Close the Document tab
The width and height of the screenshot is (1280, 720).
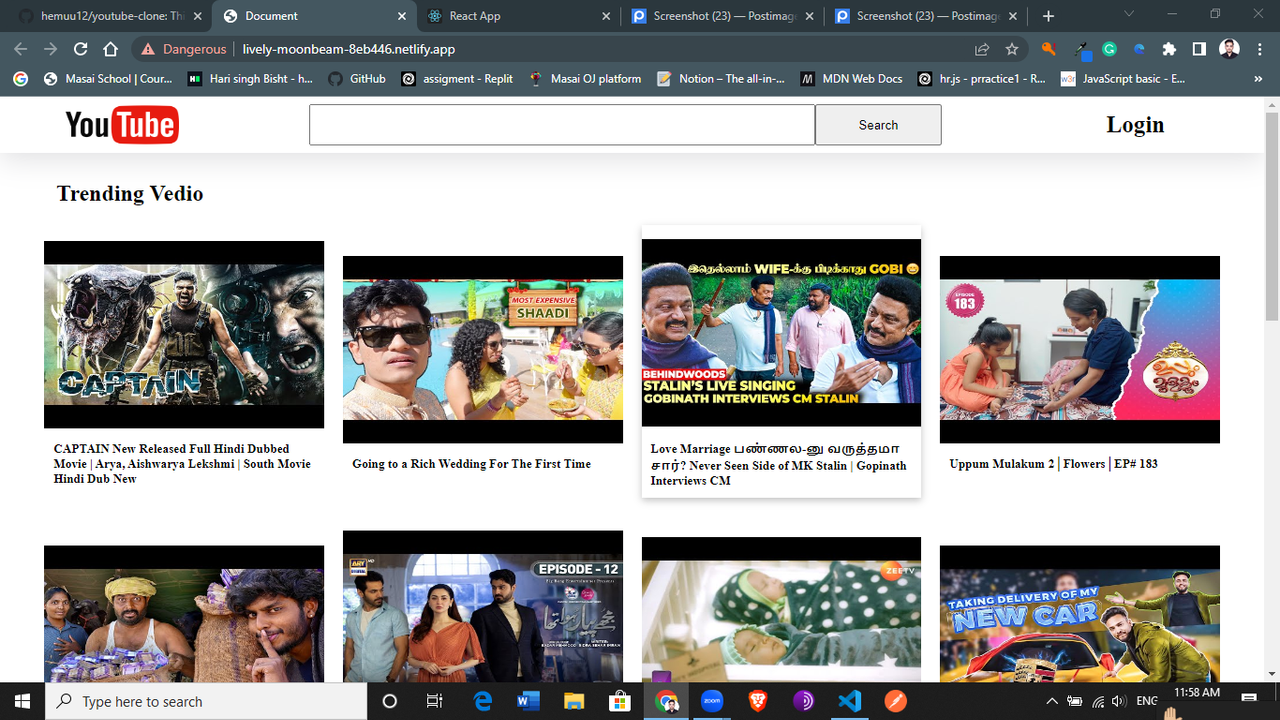pos(402,16)
